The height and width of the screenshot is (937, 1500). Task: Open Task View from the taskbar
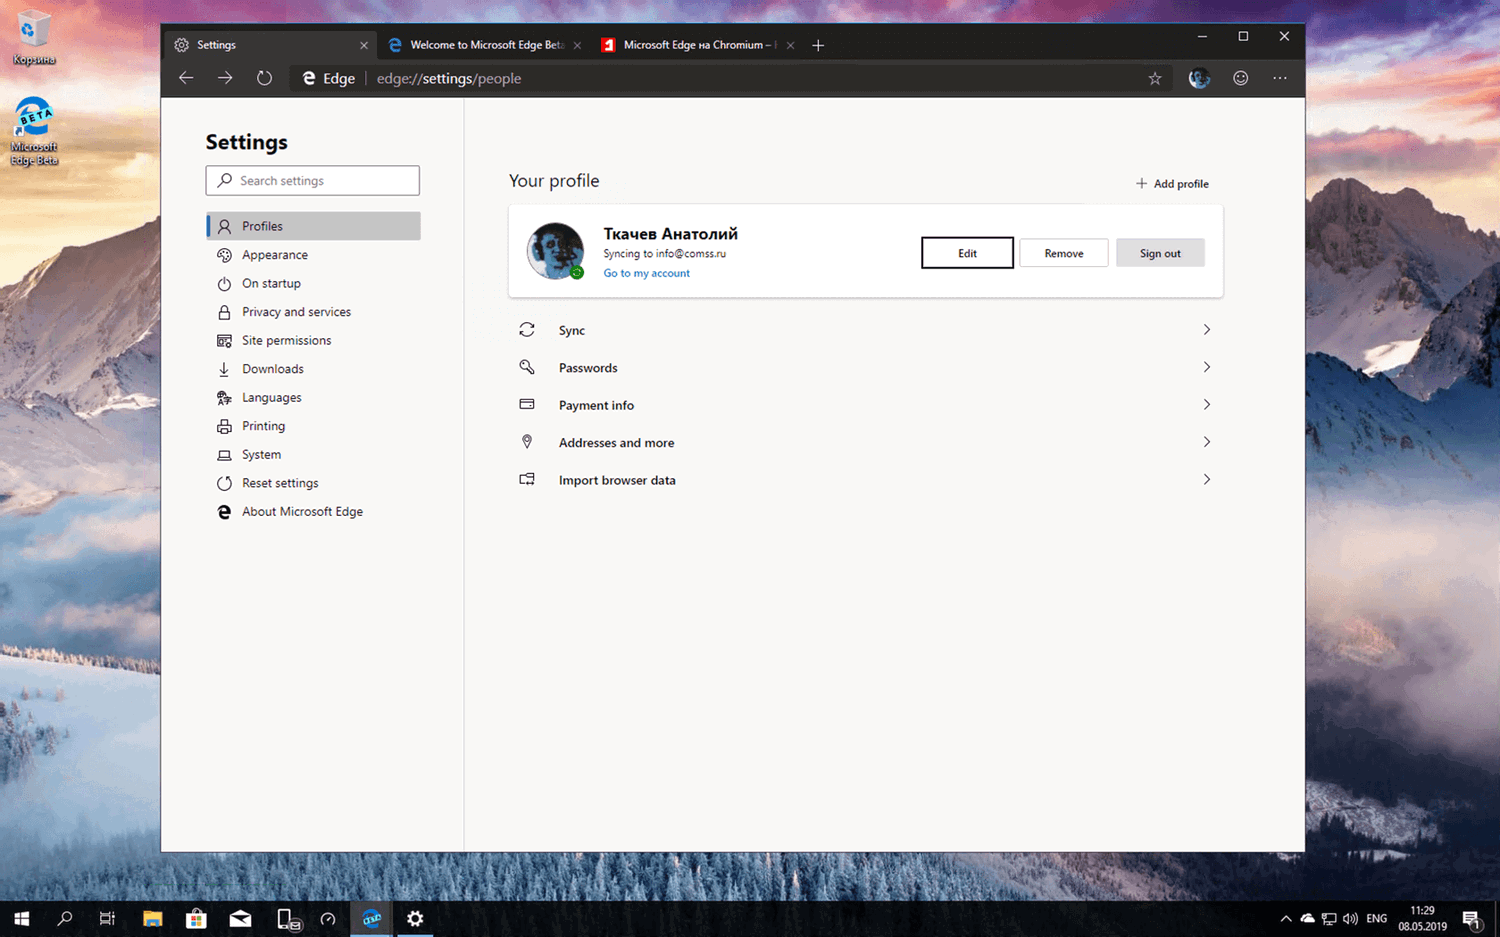[108, 918]
